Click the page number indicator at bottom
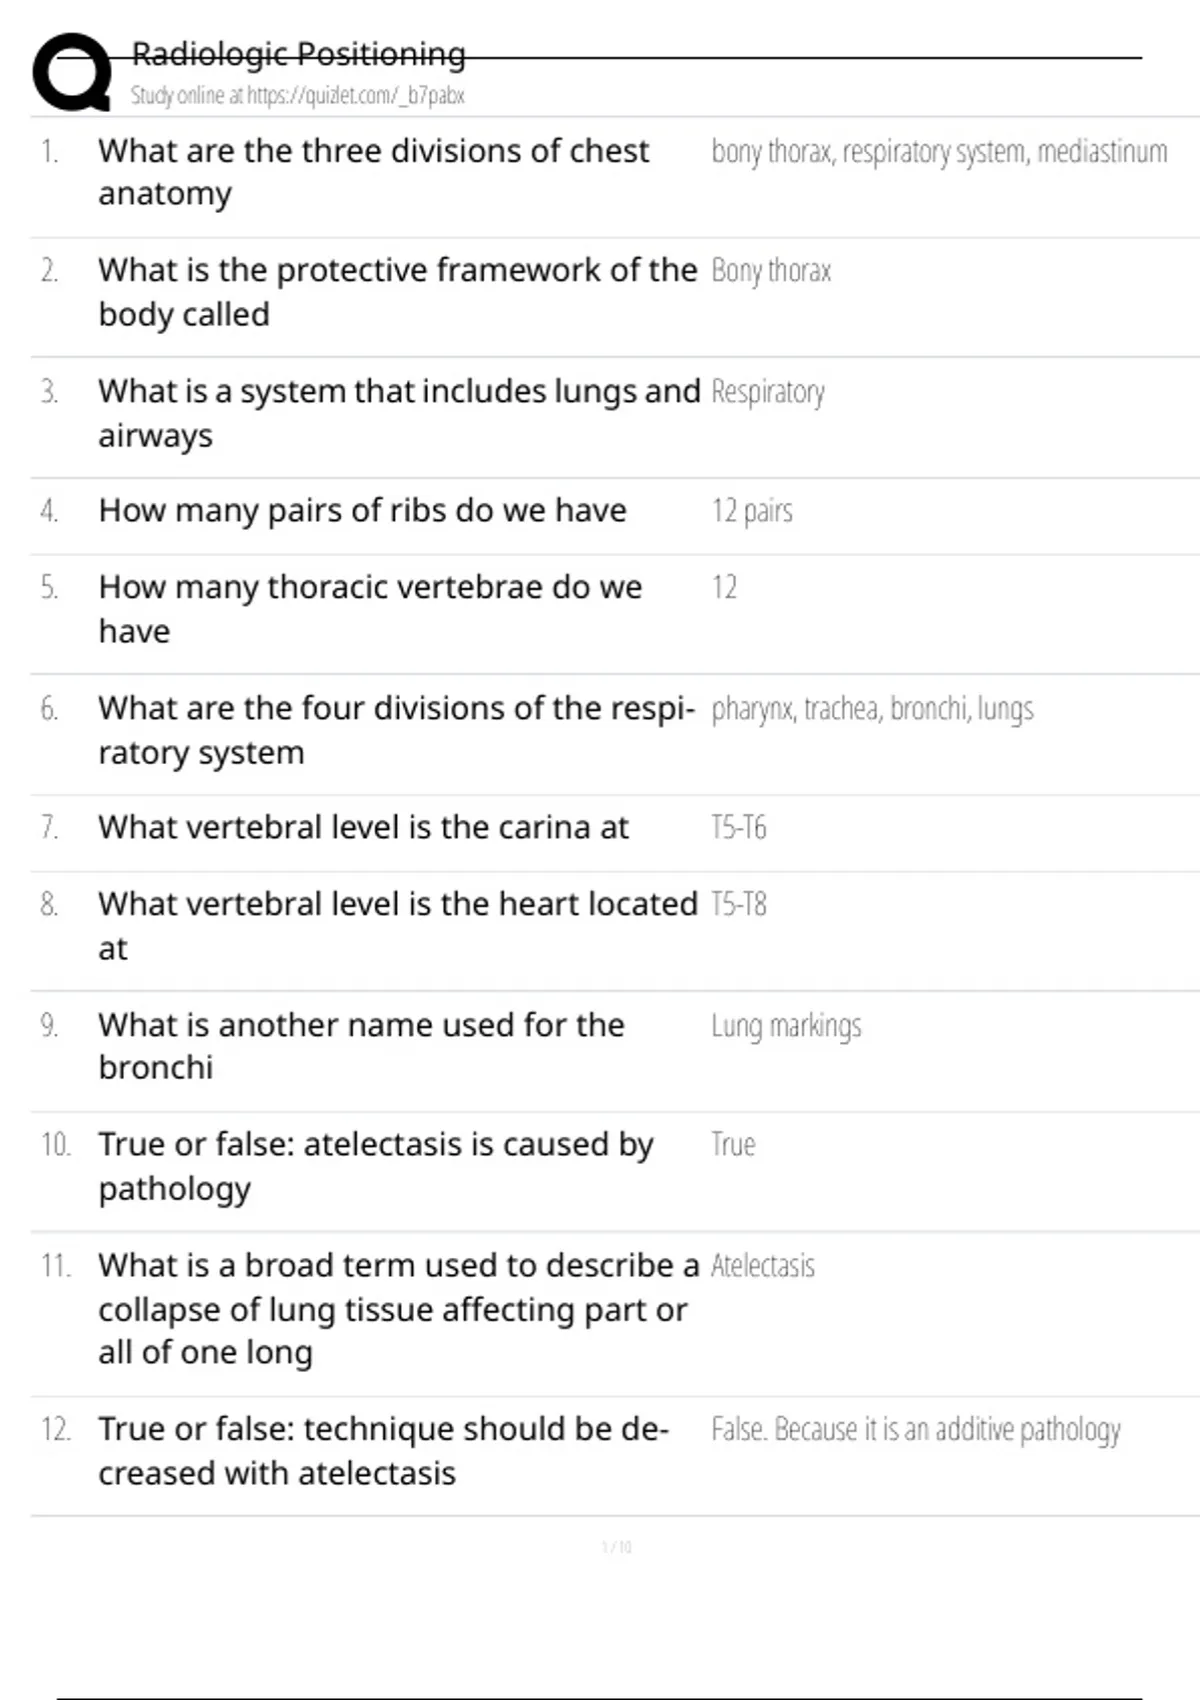Image resolution: width=1200 pixels, height=1700 pixels. click(x=616, y=1547)
